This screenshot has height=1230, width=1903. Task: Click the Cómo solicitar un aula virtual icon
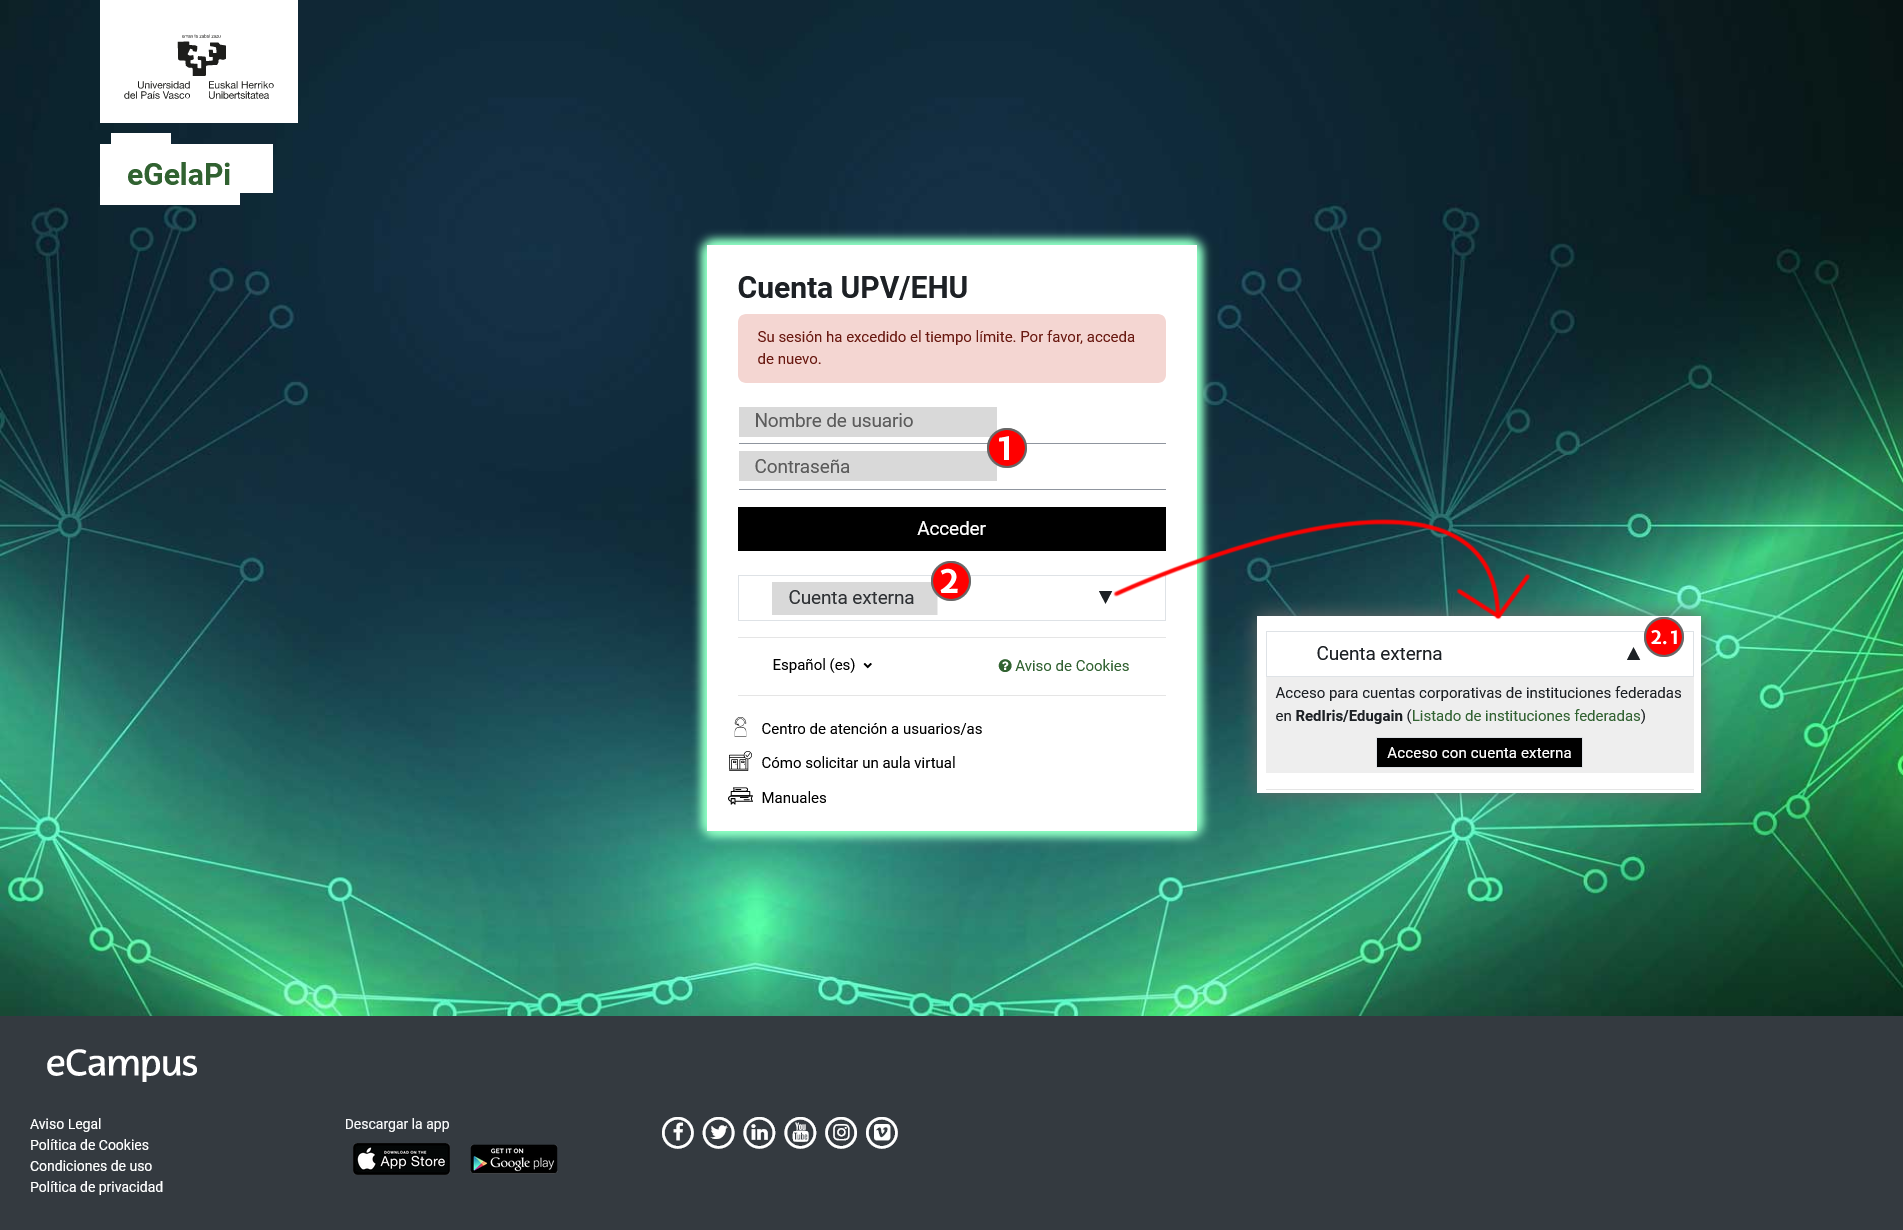pyautogui.click(x=740, y=761)
